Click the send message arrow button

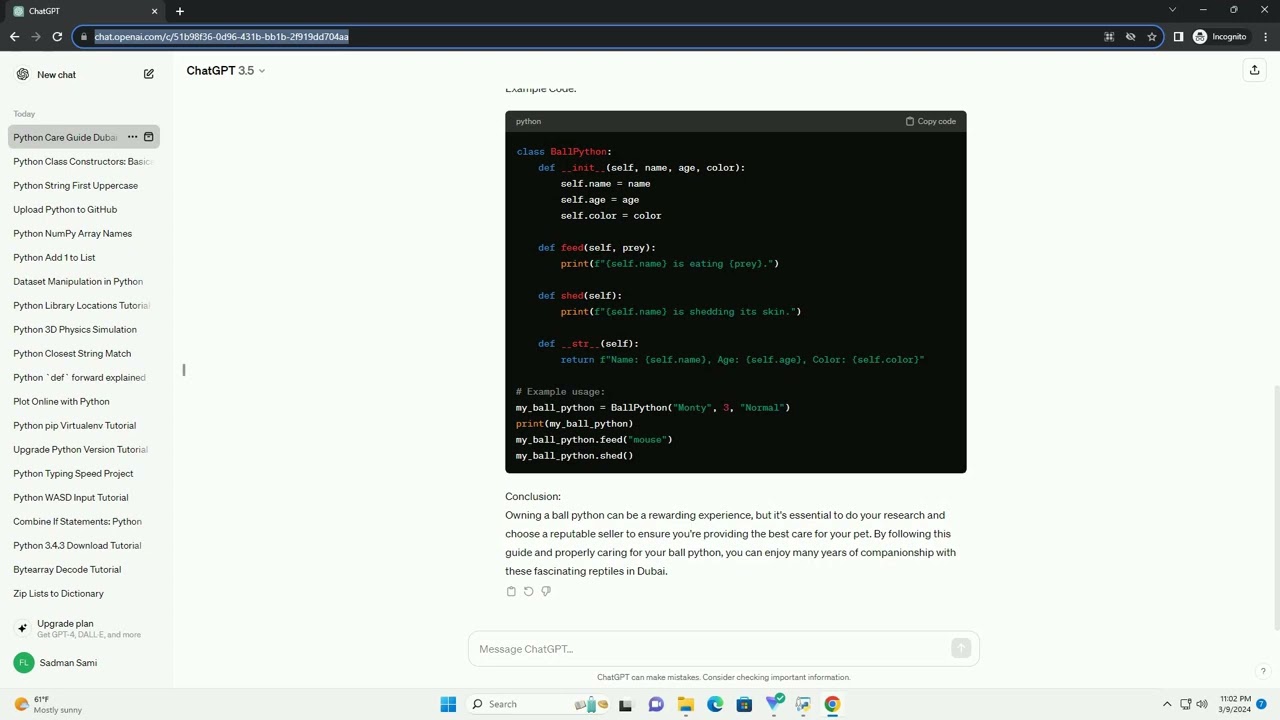point(961,649)
